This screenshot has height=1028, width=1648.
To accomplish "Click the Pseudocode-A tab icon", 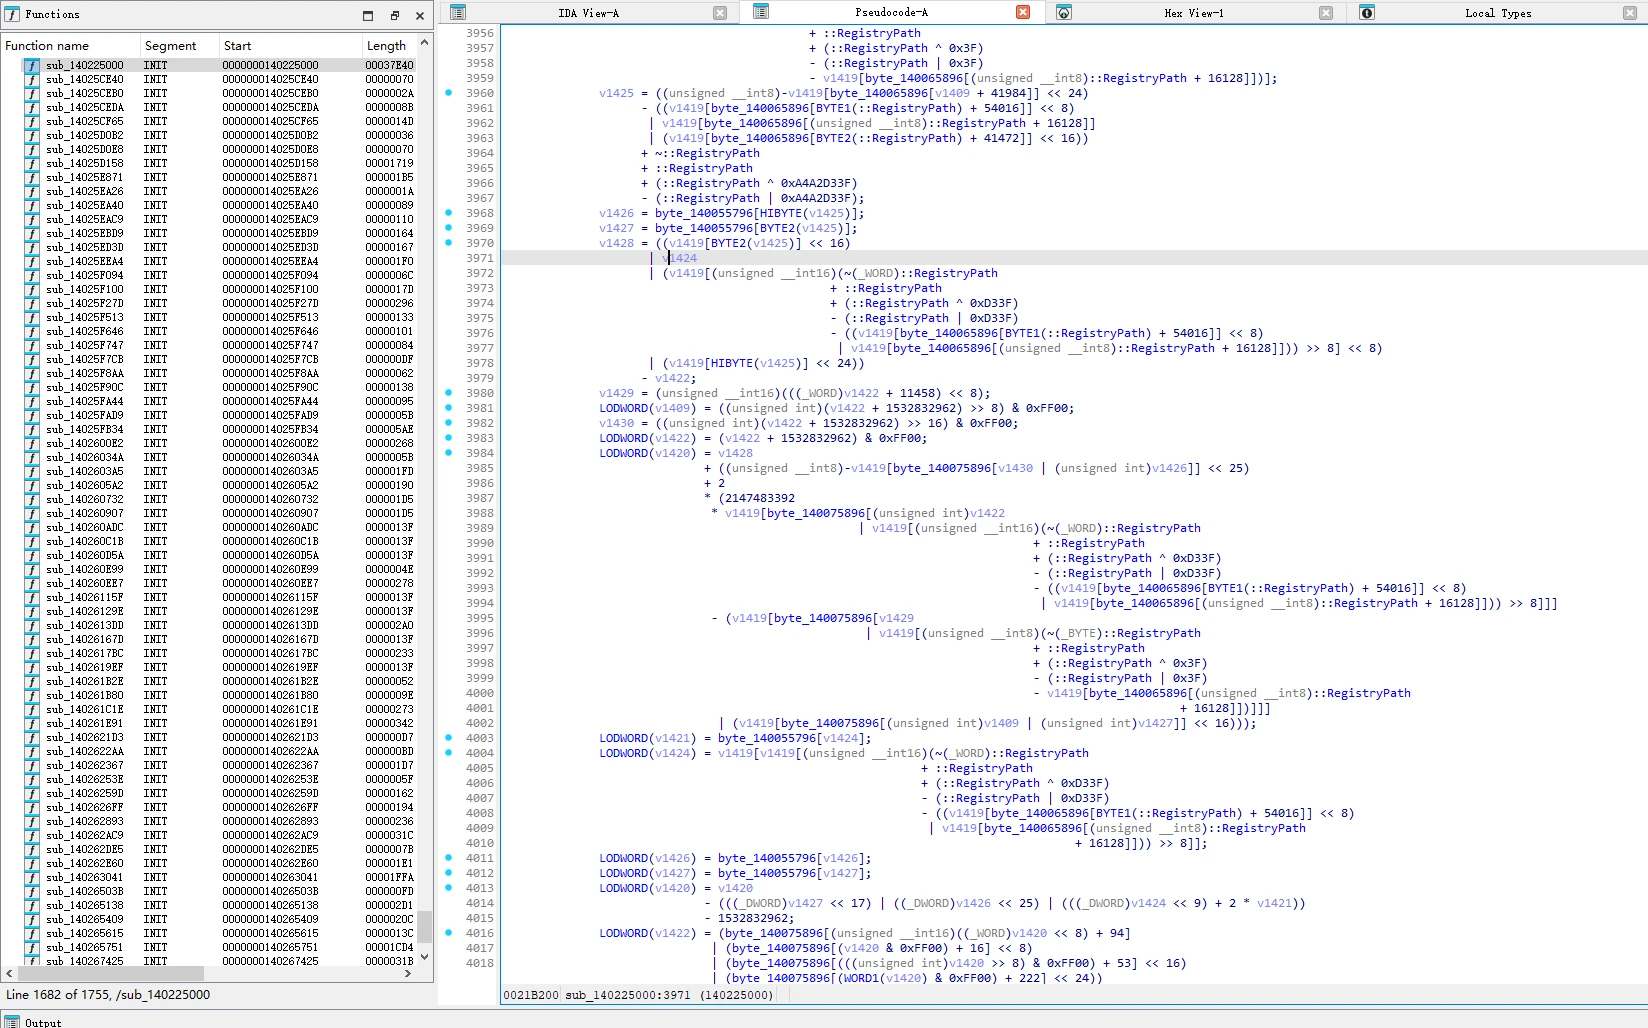I will tap(761, 13).
